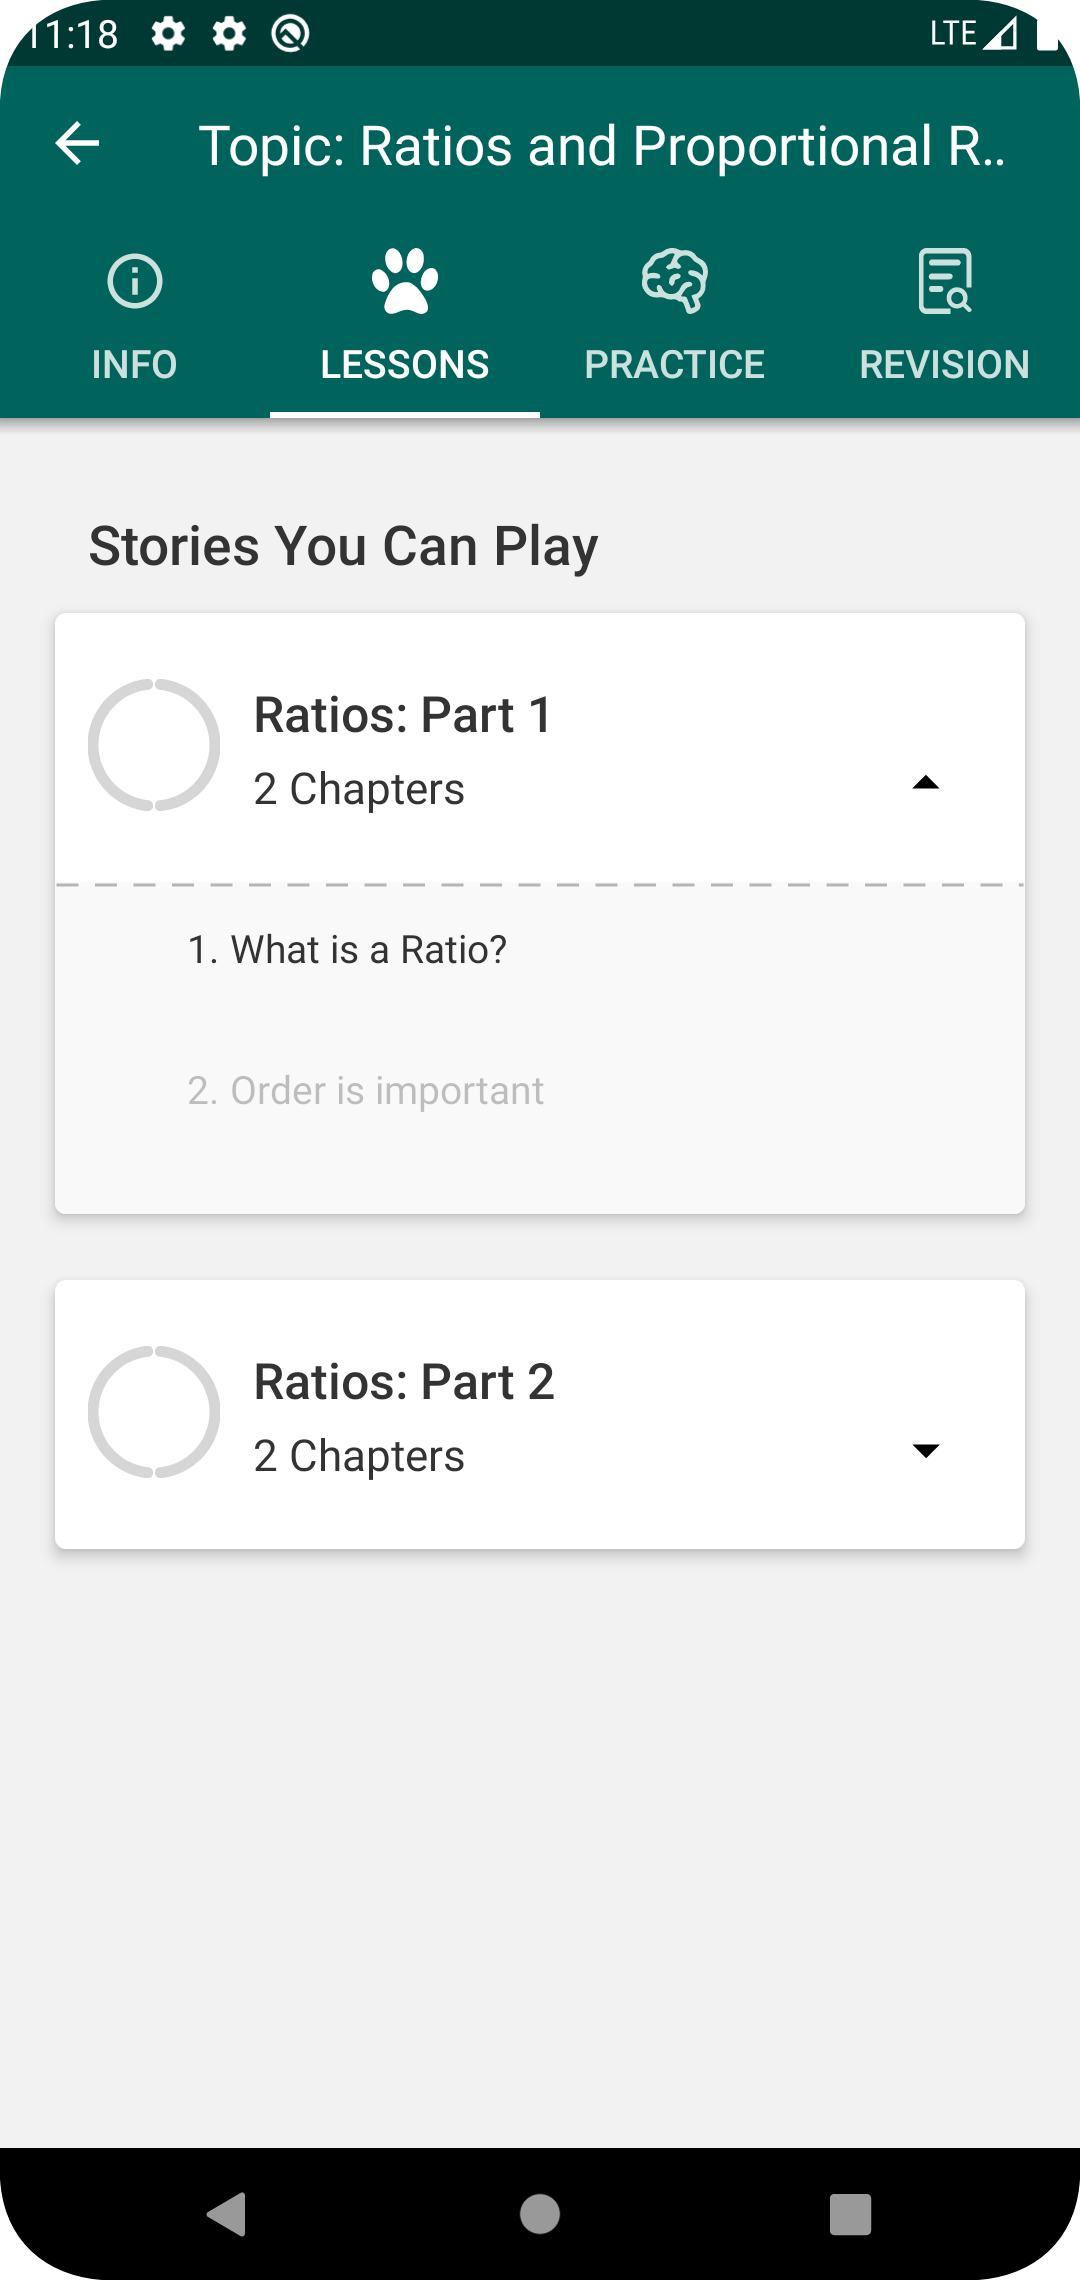This screenshot has height=2280, width=1080.
Task: Open the REVISION tab label
Action: coord(945,365)
